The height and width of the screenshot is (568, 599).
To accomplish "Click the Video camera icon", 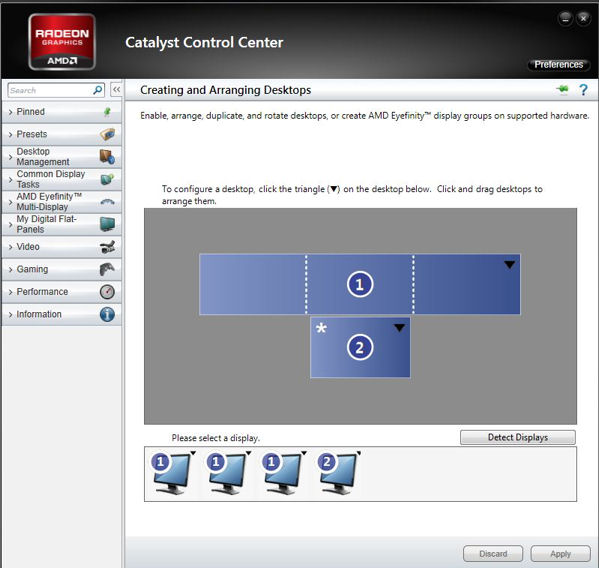I will [x=107, y=247].
